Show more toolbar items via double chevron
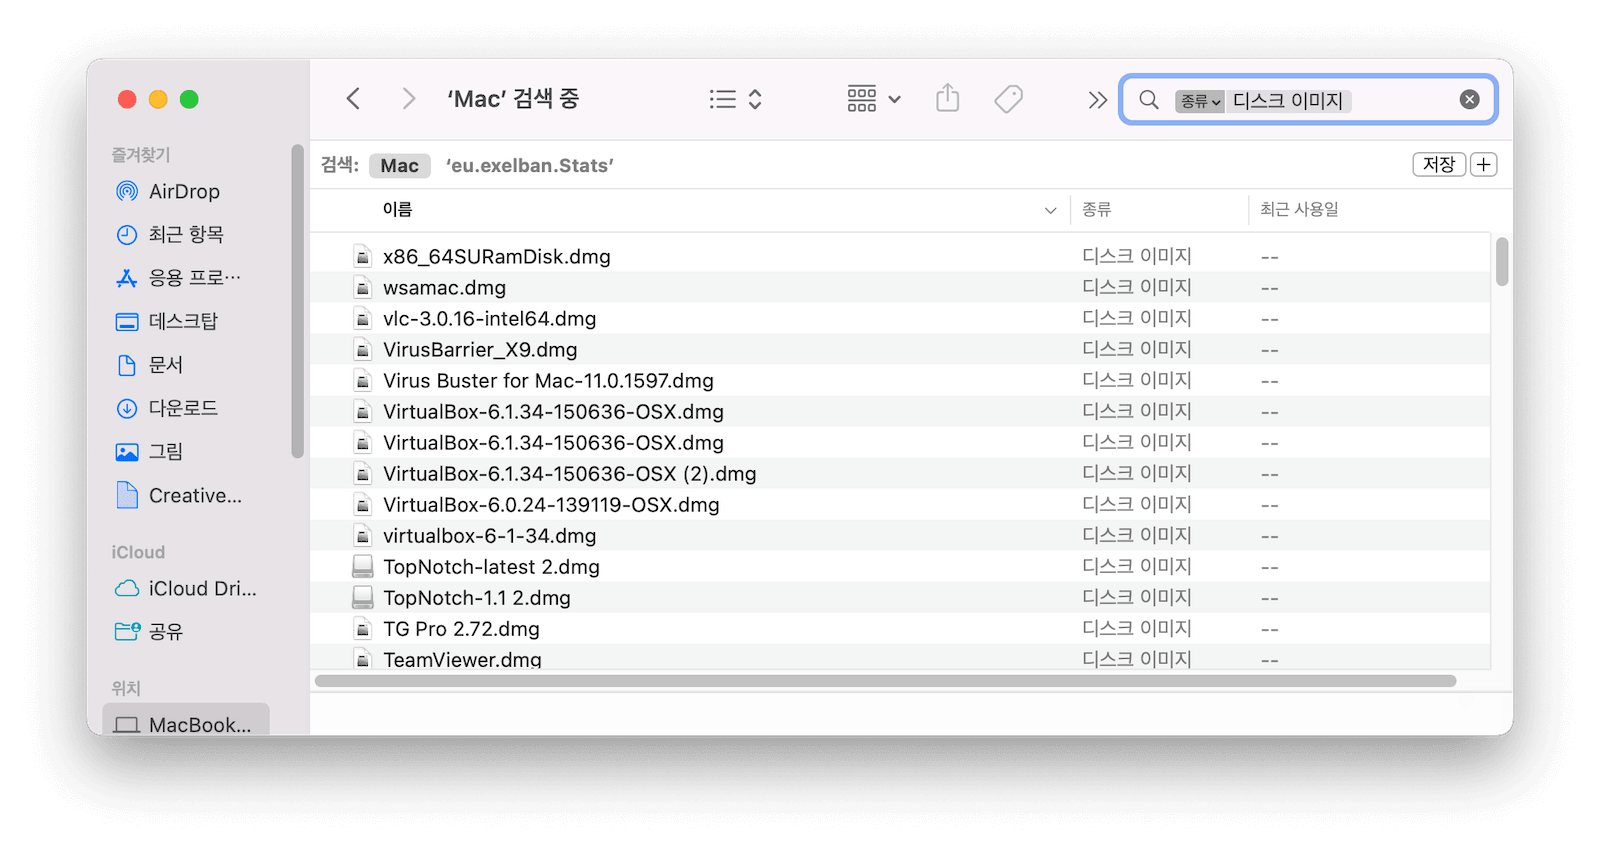 pyautogui.click(x=1098, y=100)
